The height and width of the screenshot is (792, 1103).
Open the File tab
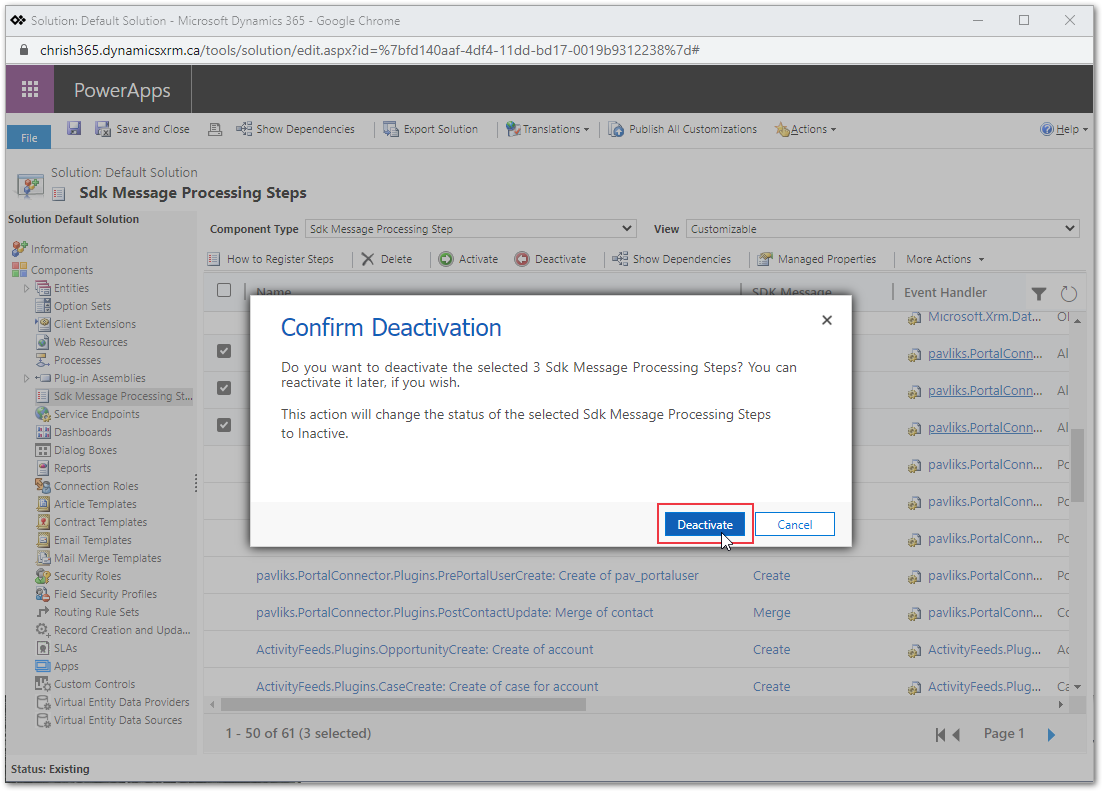[29, 137]
